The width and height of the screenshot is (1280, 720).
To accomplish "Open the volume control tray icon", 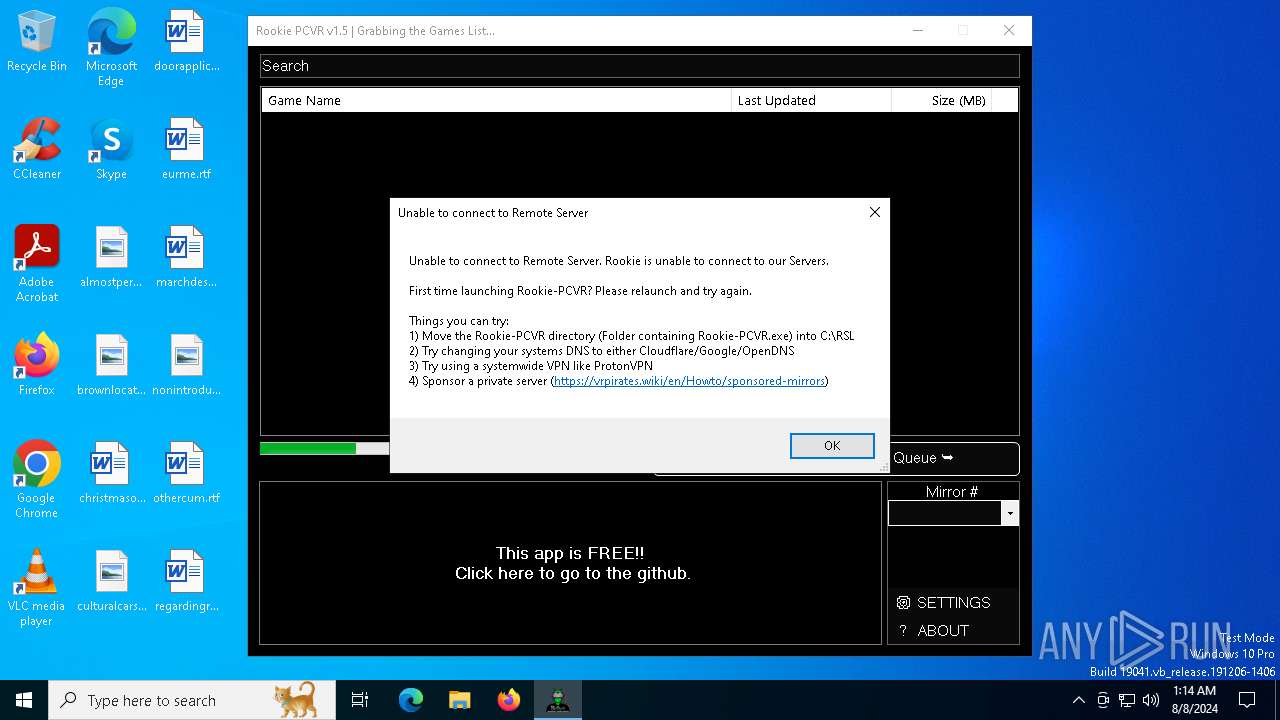I will point(1151,700).
